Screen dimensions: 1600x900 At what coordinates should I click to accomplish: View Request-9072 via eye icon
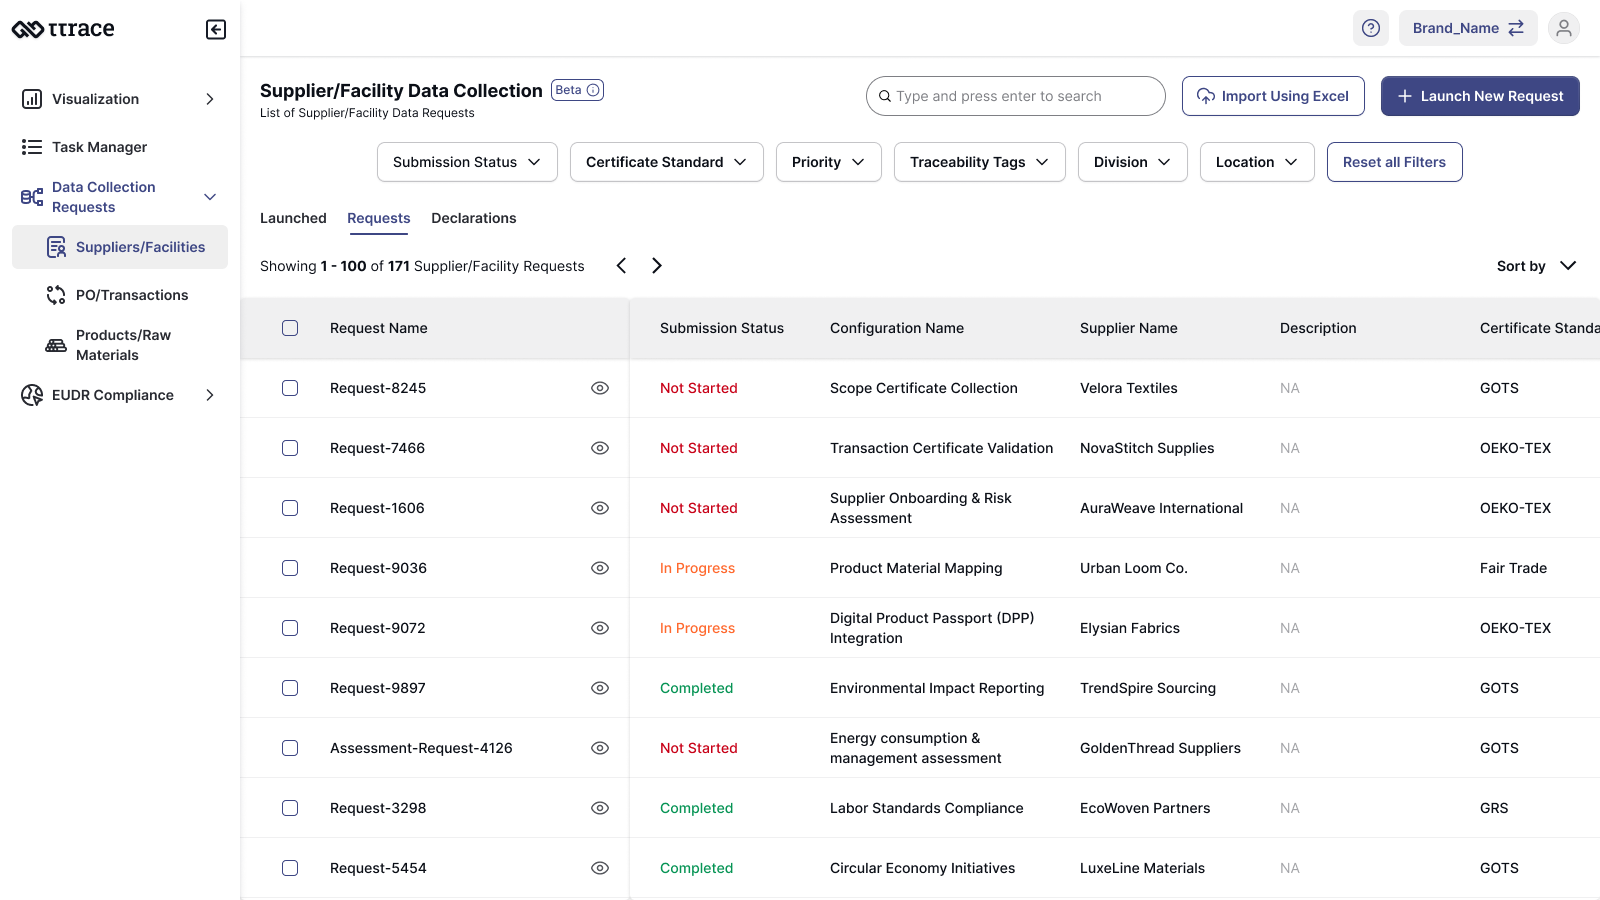[600, 628]
